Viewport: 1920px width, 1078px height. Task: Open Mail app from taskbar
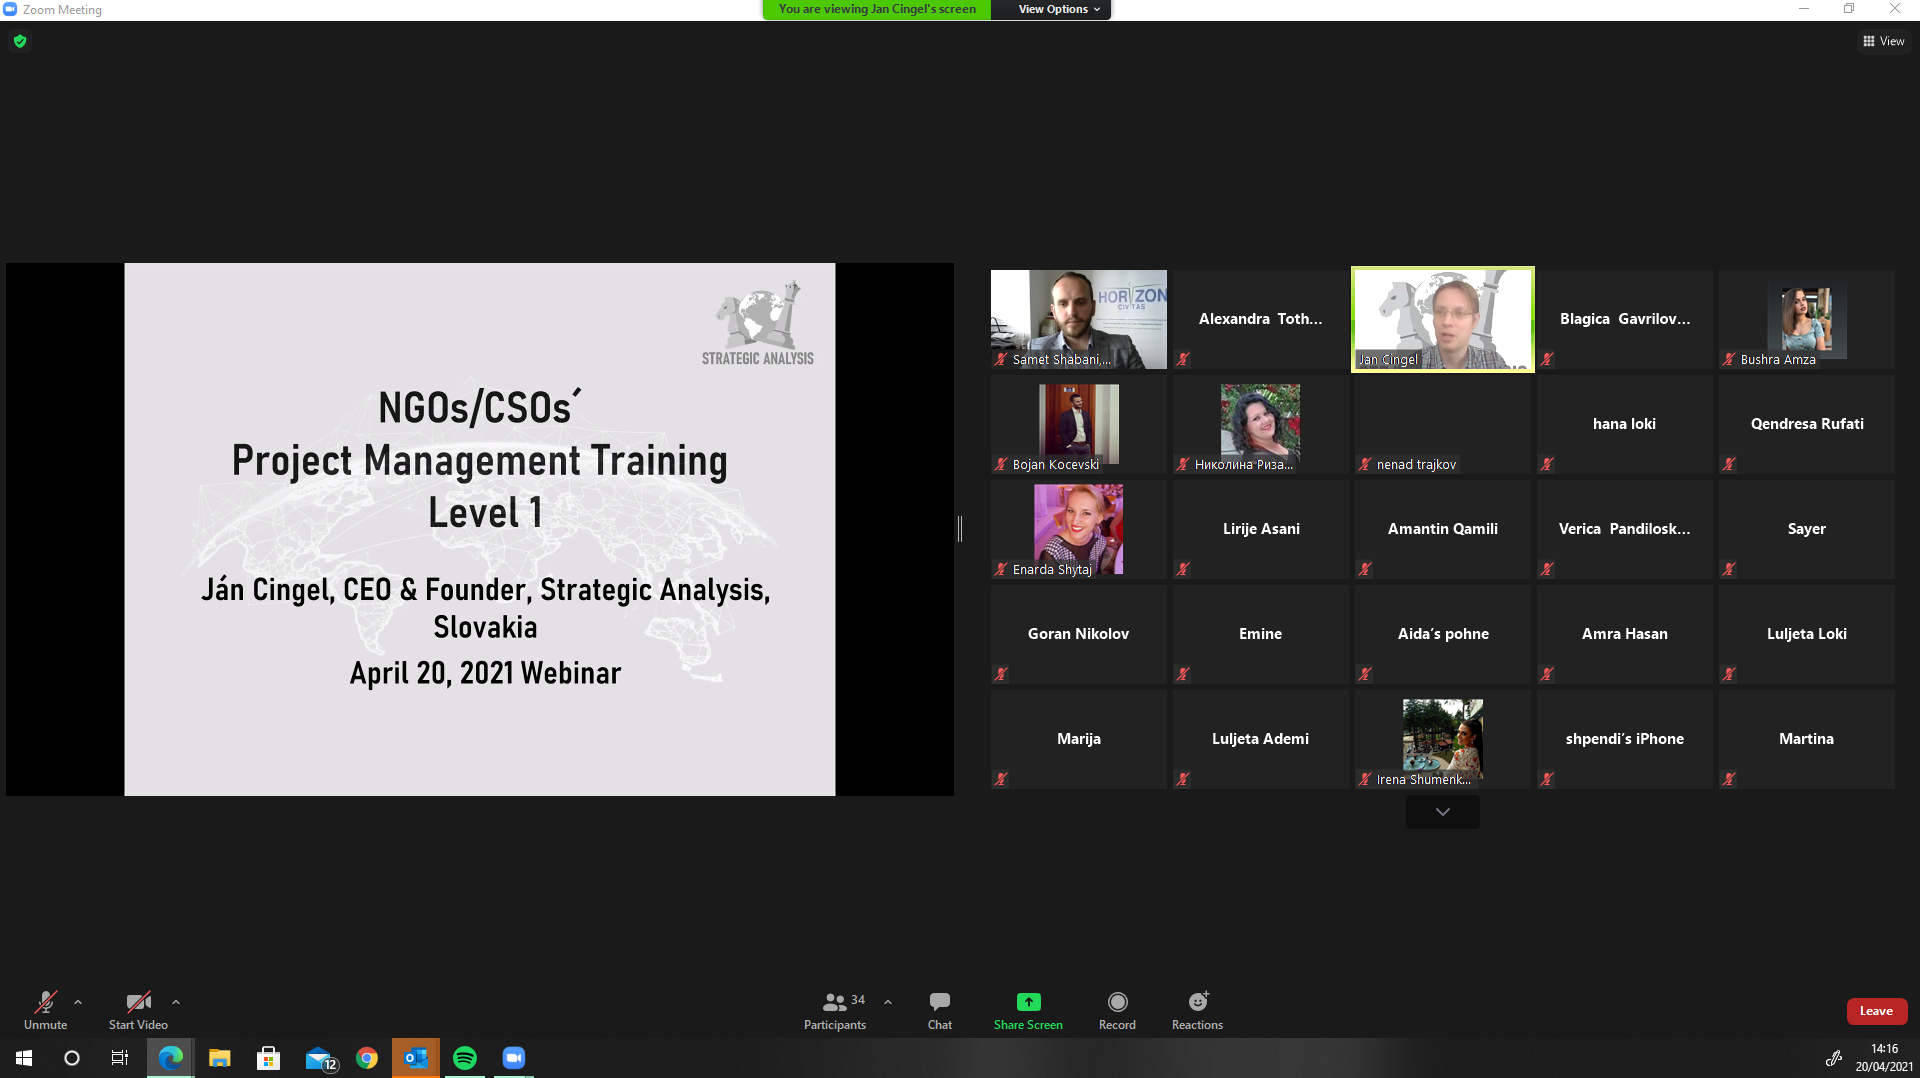point(320,1058)
